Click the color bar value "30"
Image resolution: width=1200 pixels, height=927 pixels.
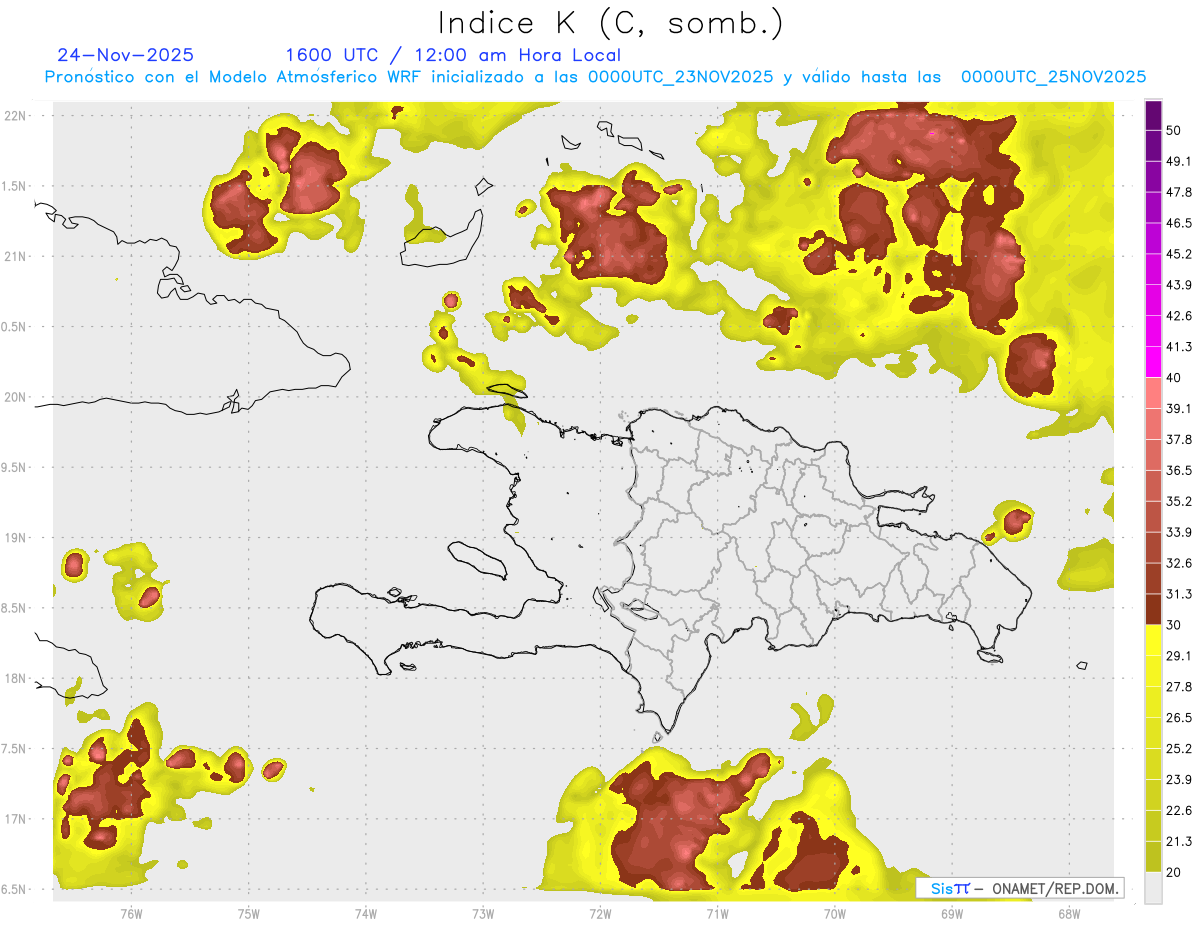click(x=1174, y=625)
